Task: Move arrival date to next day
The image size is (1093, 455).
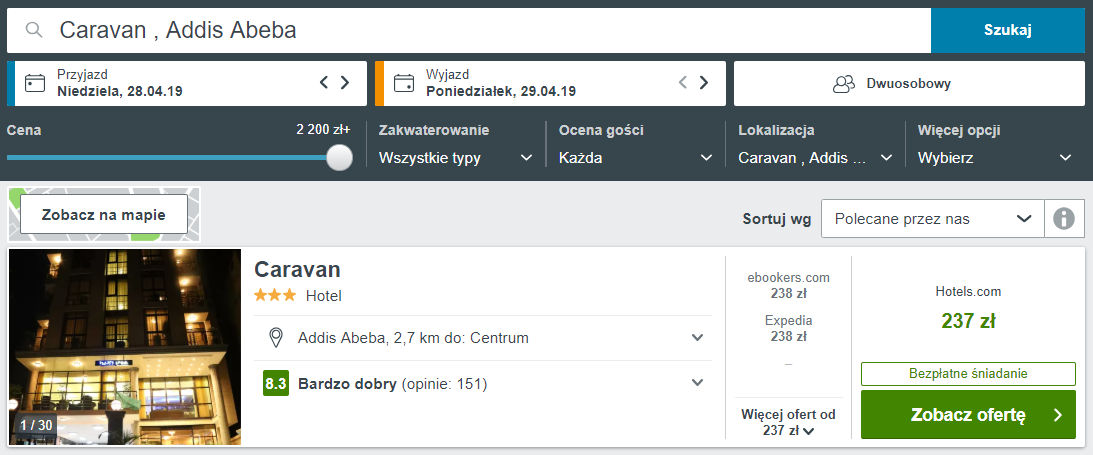Action: tap(344, 83)
